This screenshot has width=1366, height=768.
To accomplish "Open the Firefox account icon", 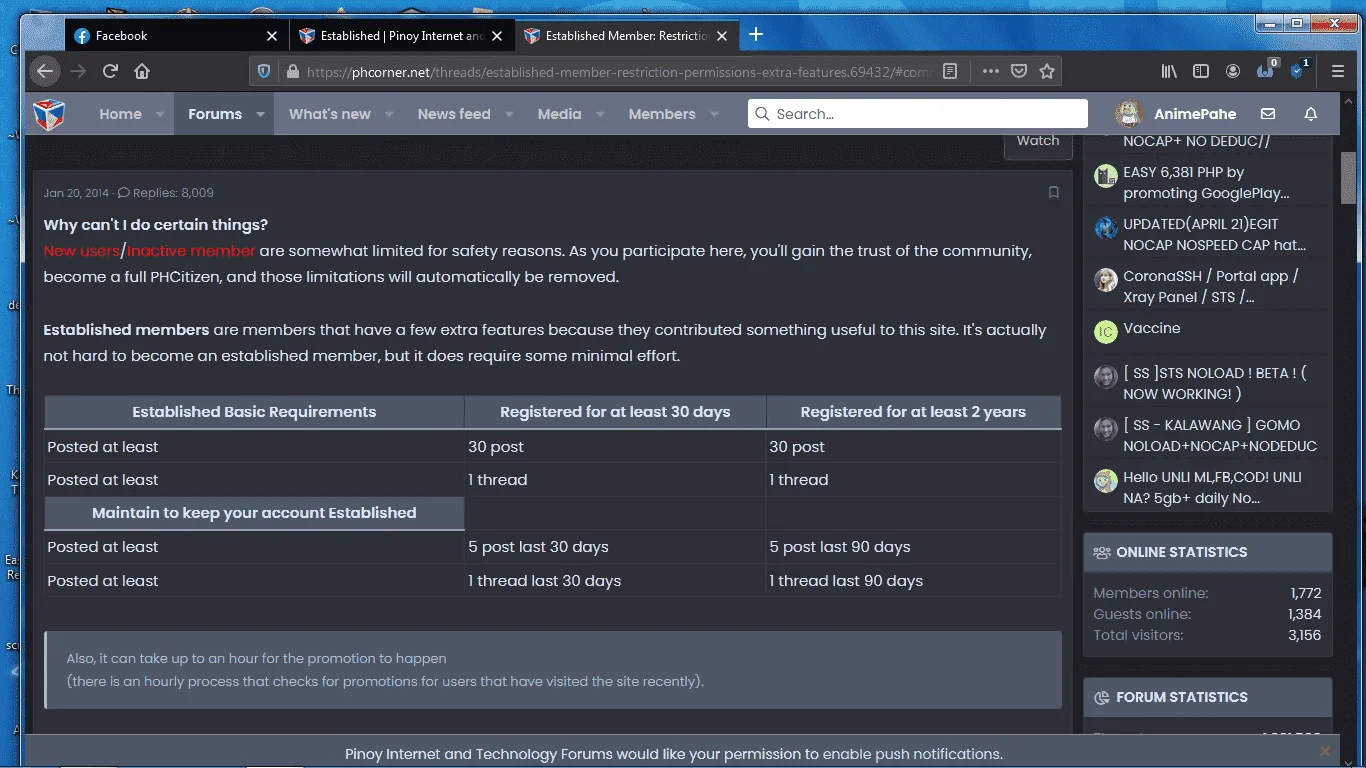I will click(x=1233, y=71).
